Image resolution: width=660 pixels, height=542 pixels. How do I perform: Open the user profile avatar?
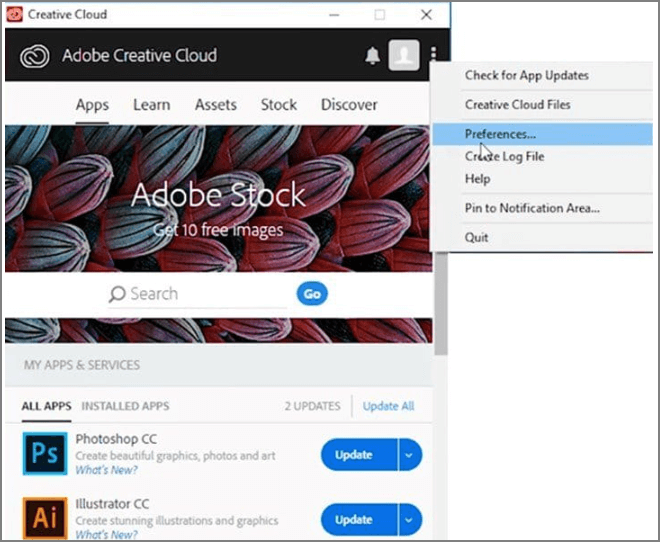403,55
